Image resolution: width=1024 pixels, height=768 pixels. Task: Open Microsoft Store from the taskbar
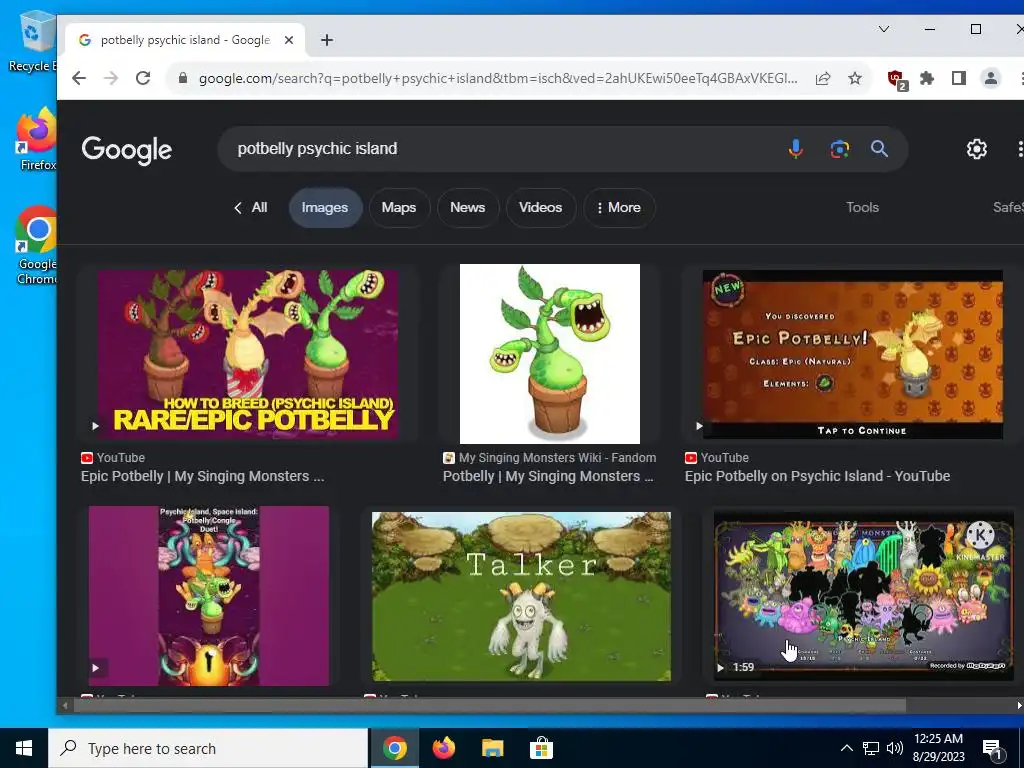coord(541,748)
